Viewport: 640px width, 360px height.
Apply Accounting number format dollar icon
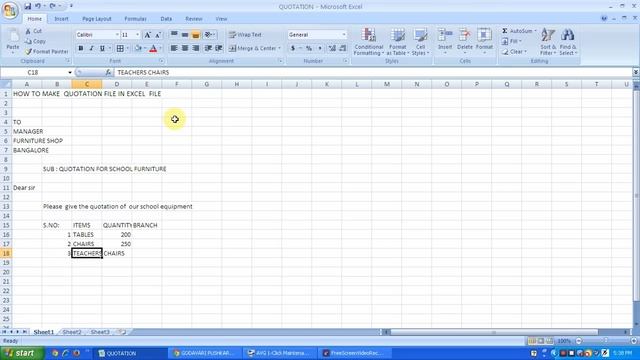click(x=293, y=49)
